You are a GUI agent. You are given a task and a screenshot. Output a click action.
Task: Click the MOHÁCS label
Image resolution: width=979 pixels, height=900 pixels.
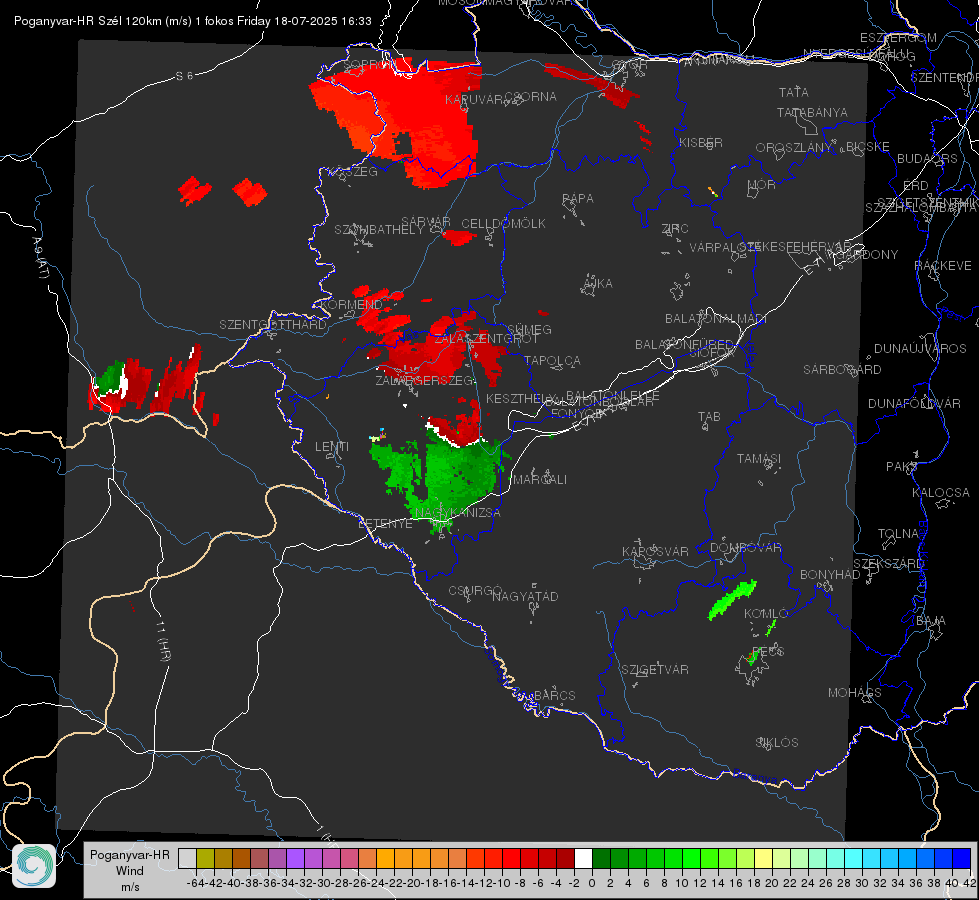855,693
